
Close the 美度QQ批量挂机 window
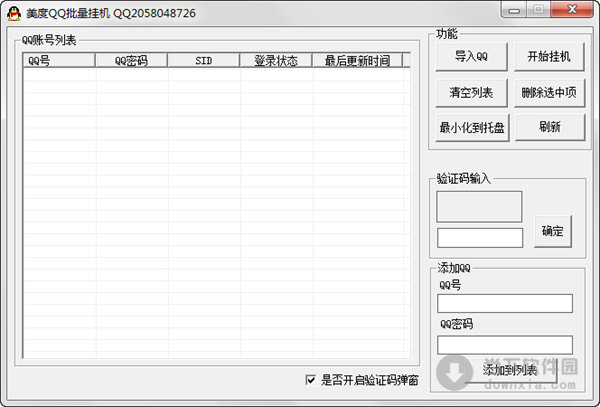pos(572,10)
